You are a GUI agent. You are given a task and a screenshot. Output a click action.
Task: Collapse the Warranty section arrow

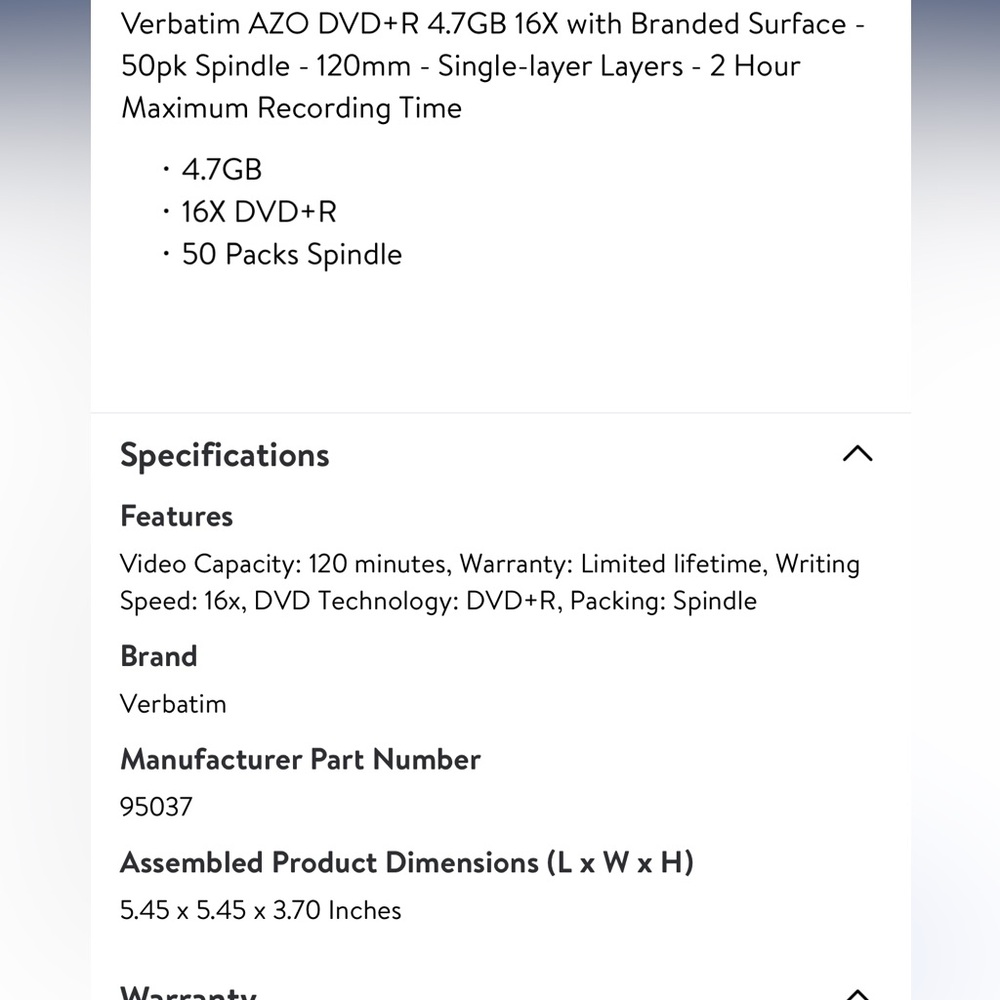tap(857, 994)
